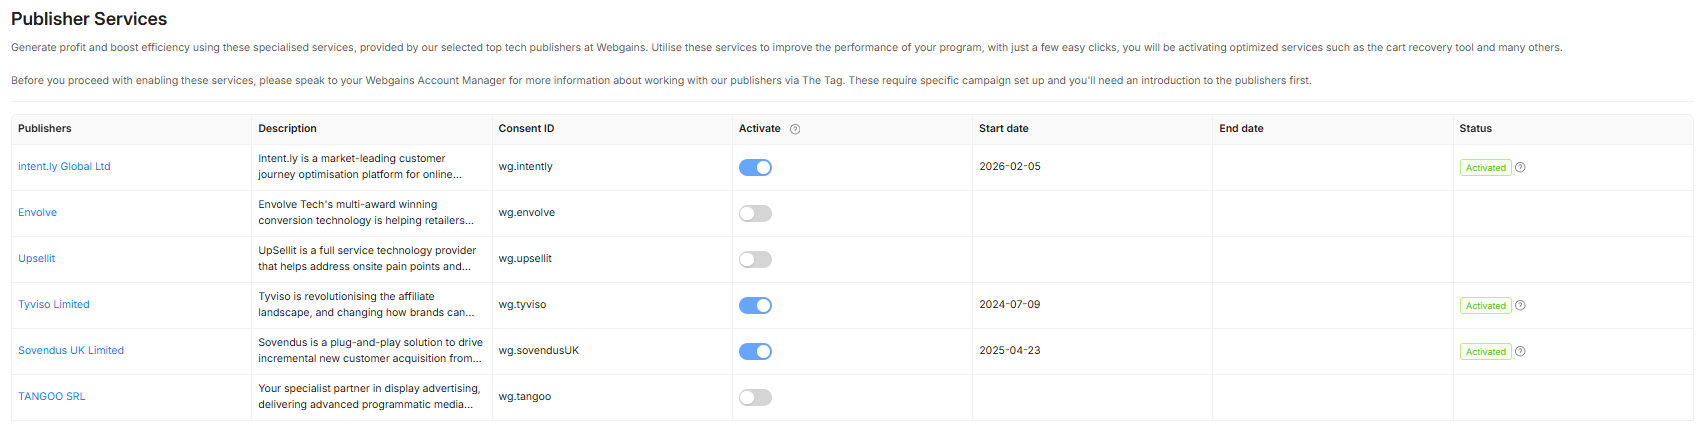
Task: Click the help icon beside intent.ly's Activated status
Action: pyautogui.click(x=1520, y=167)
